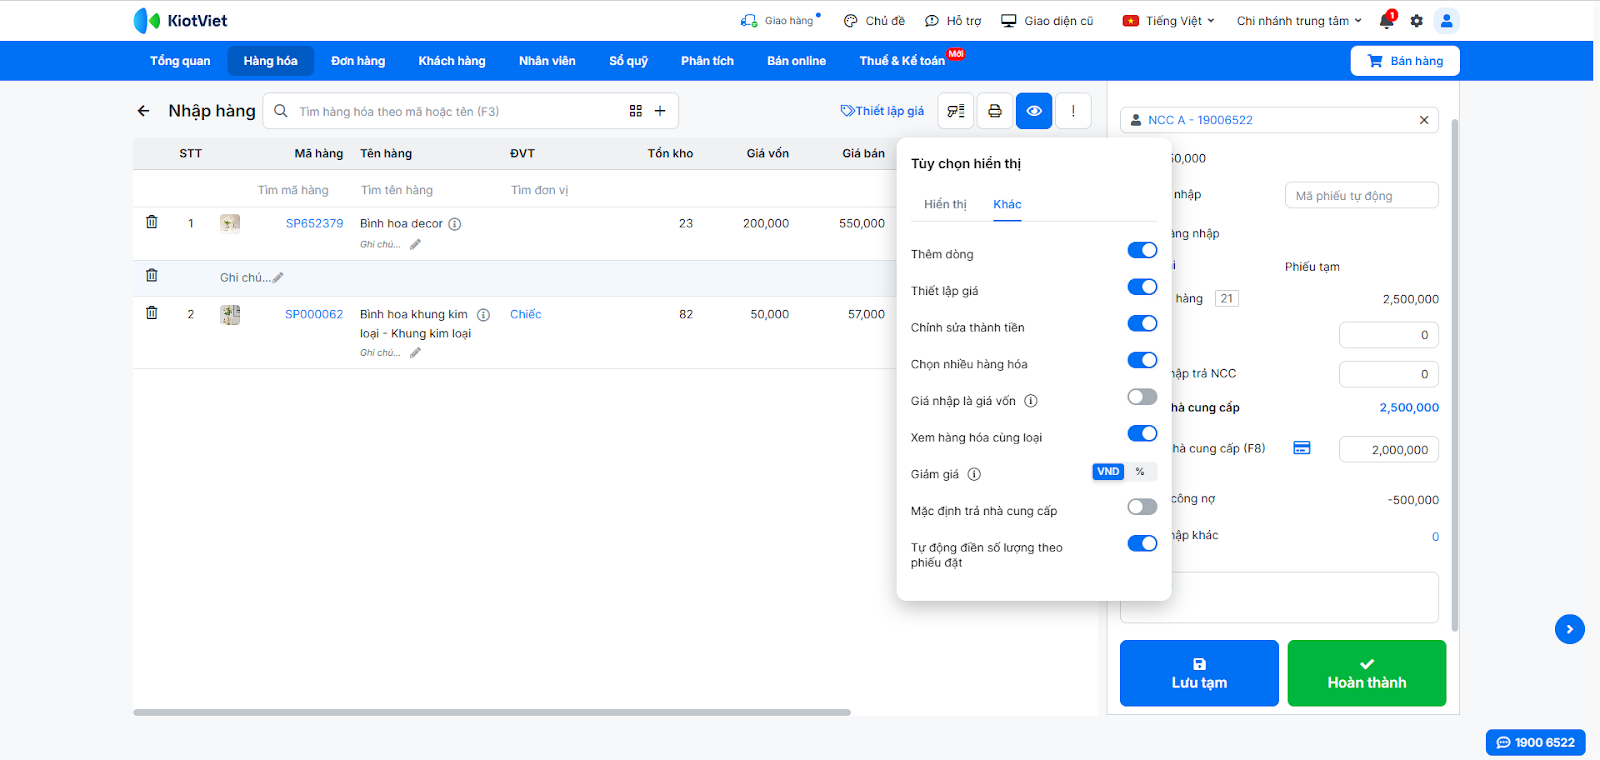1600x760 pixels.
Task: Click Bán hàng button
Action: pyautogui.click(x=1405, y=61)
